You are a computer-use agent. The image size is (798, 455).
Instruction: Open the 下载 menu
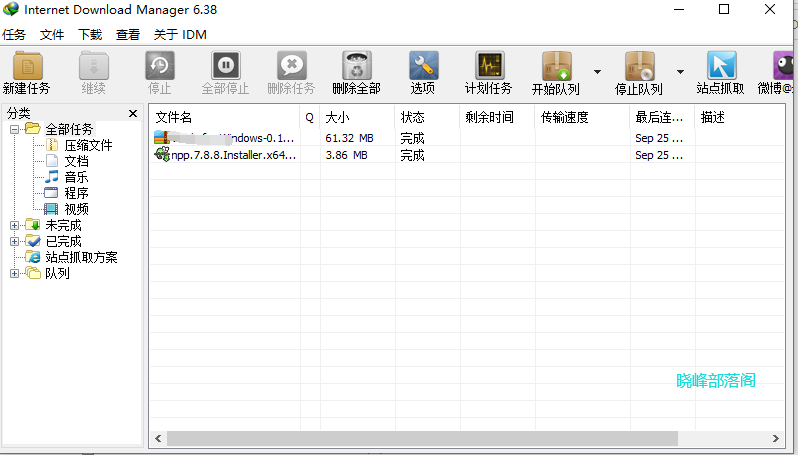point(90,35)
